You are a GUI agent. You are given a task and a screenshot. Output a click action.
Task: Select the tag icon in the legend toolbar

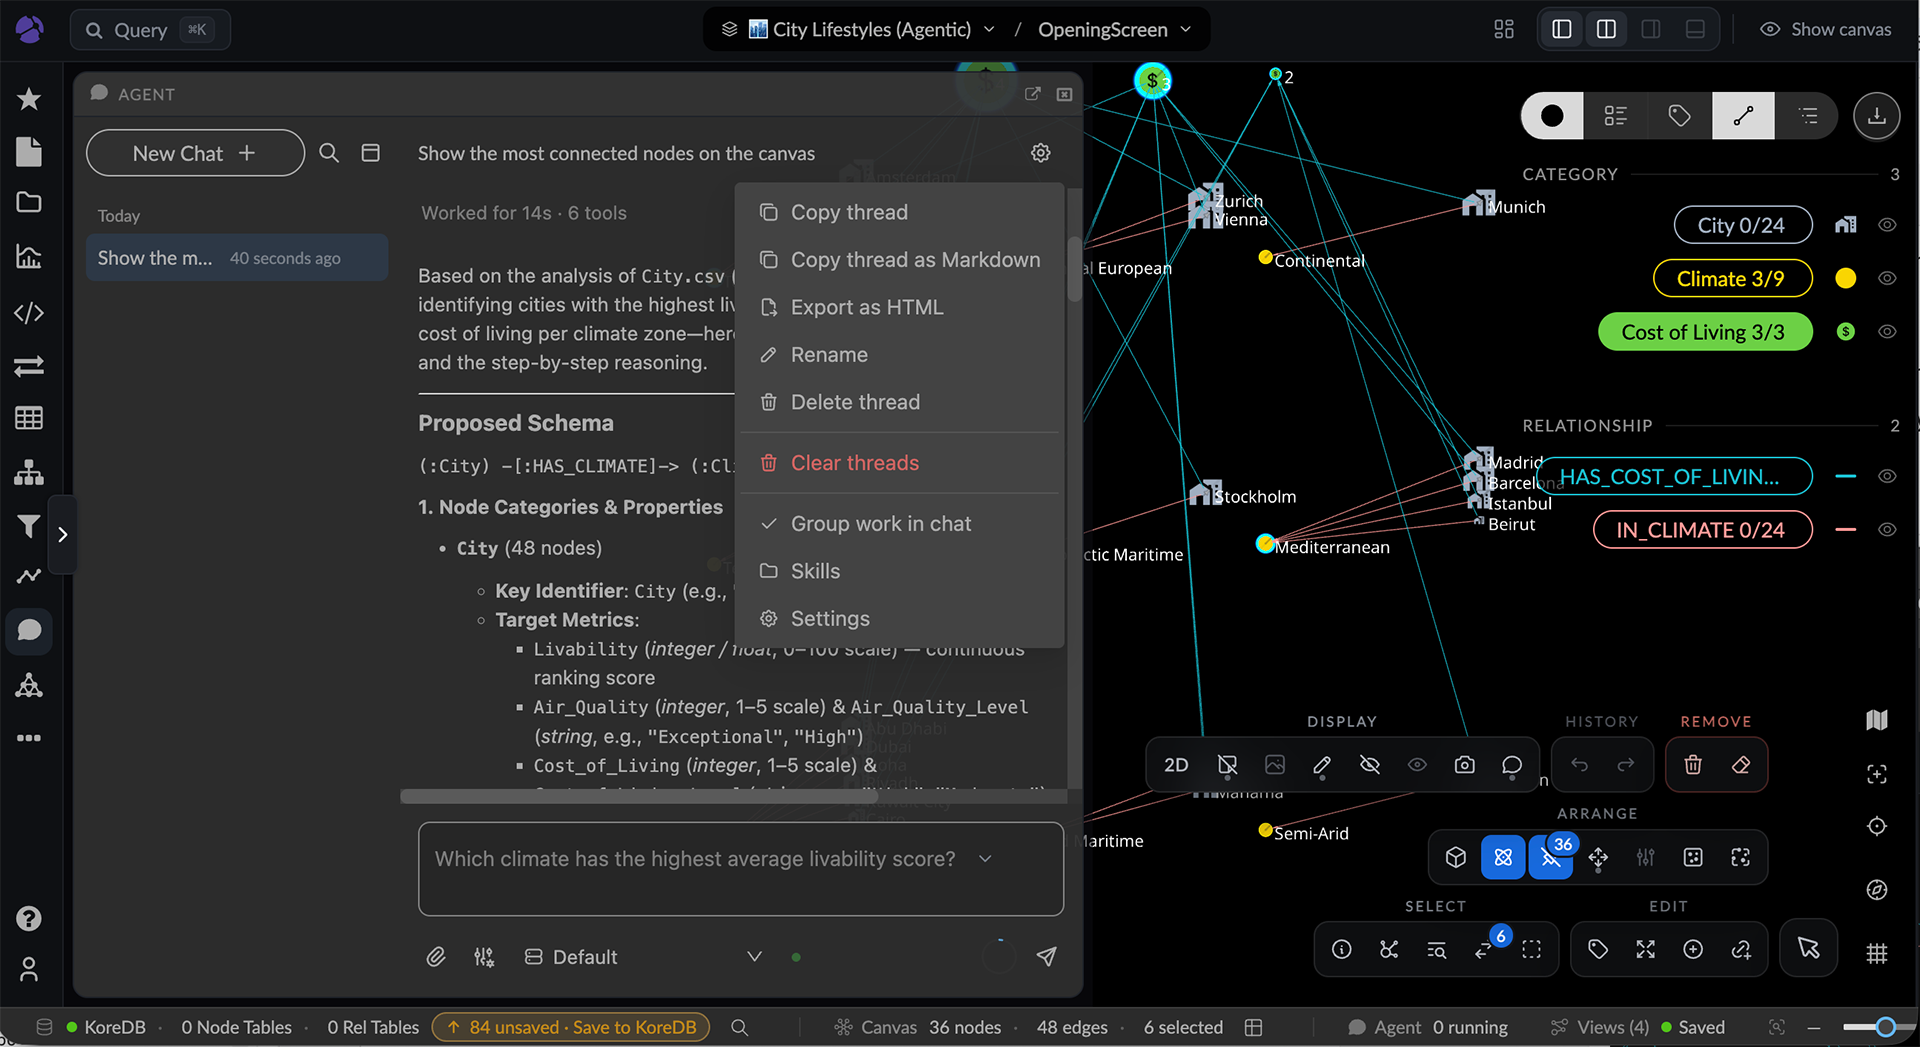(1679, 116)
